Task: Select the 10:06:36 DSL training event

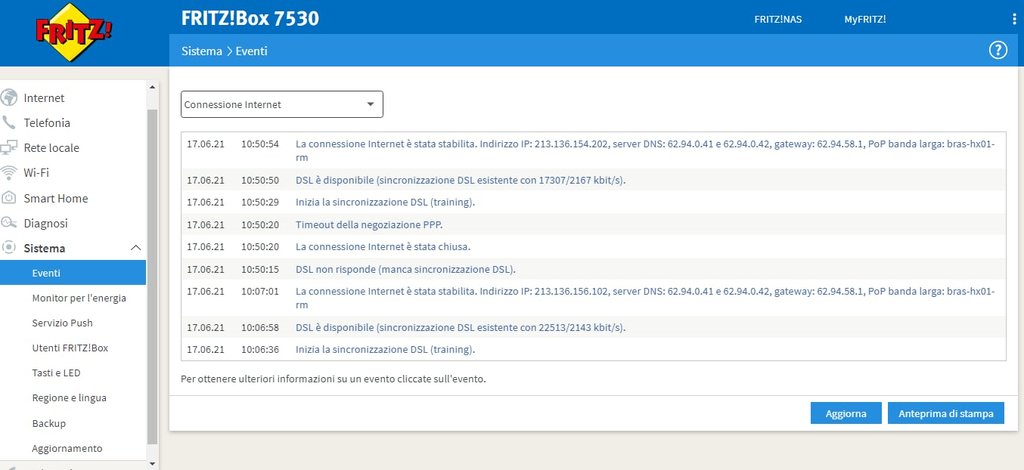Action: [593, 349]
